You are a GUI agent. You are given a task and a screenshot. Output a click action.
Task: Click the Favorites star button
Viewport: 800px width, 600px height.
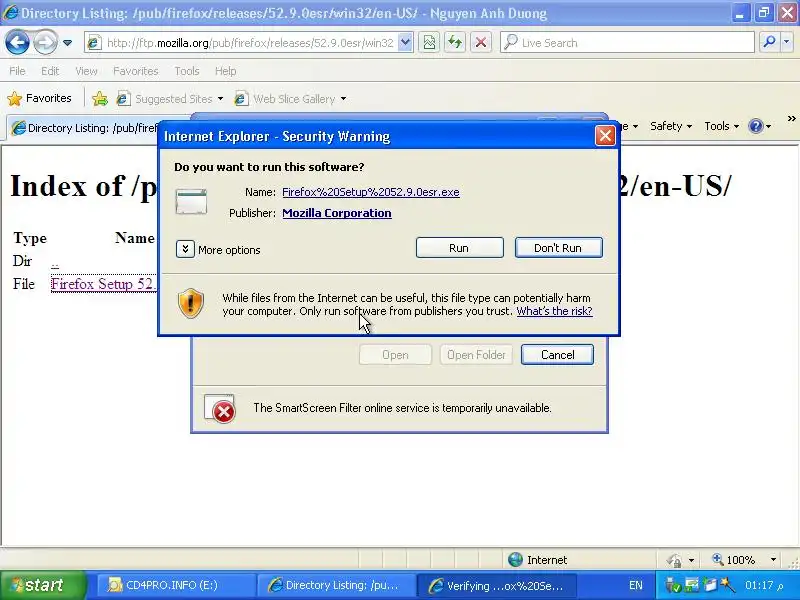pos(40,98)
